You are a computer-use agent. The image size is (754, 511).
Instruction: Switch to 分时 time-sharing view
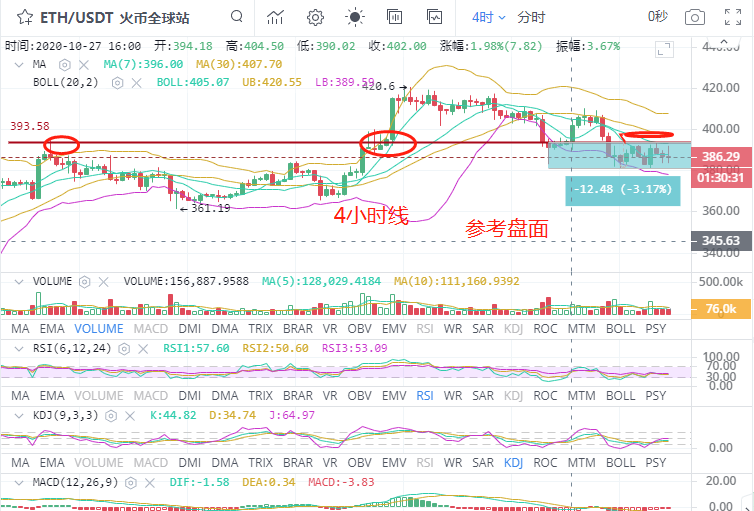click(531, 18)
